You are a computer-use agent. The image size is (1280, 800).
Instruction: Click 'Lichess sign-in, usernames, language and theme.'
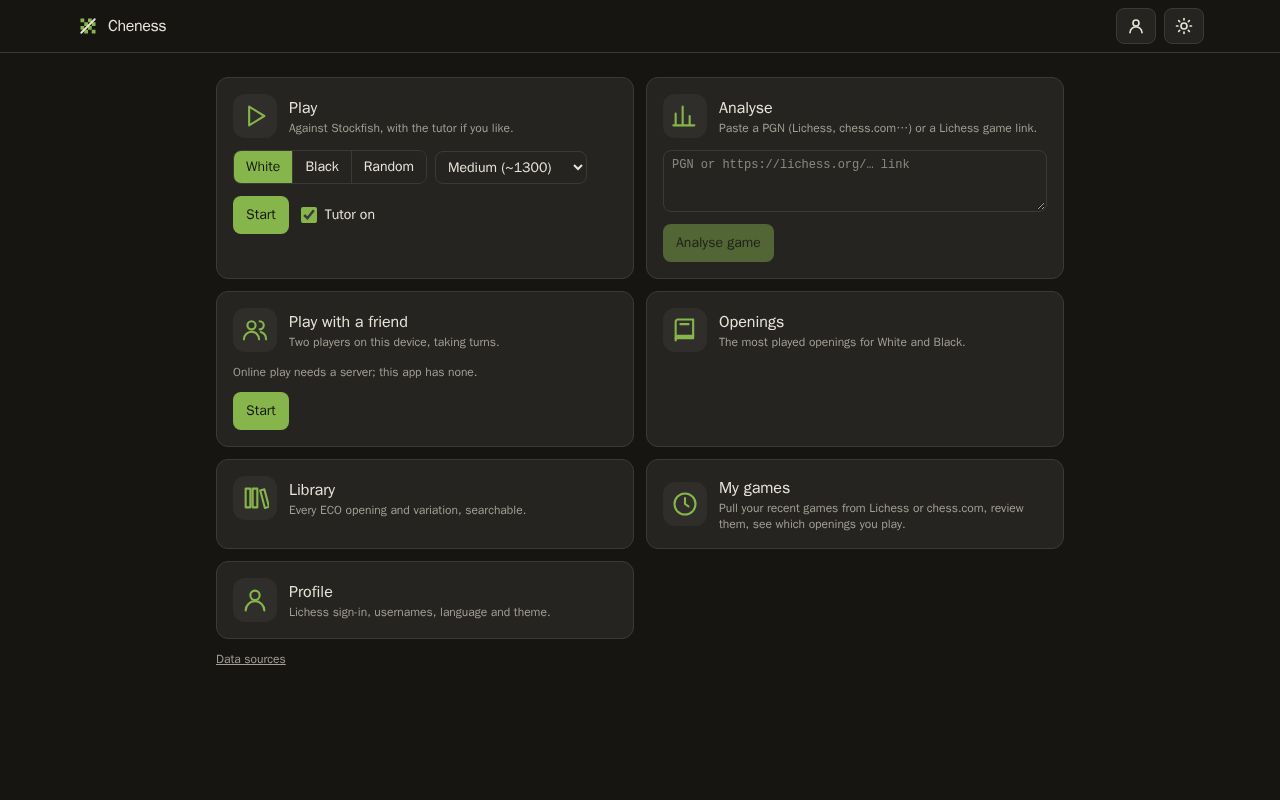tap(419, 612)
